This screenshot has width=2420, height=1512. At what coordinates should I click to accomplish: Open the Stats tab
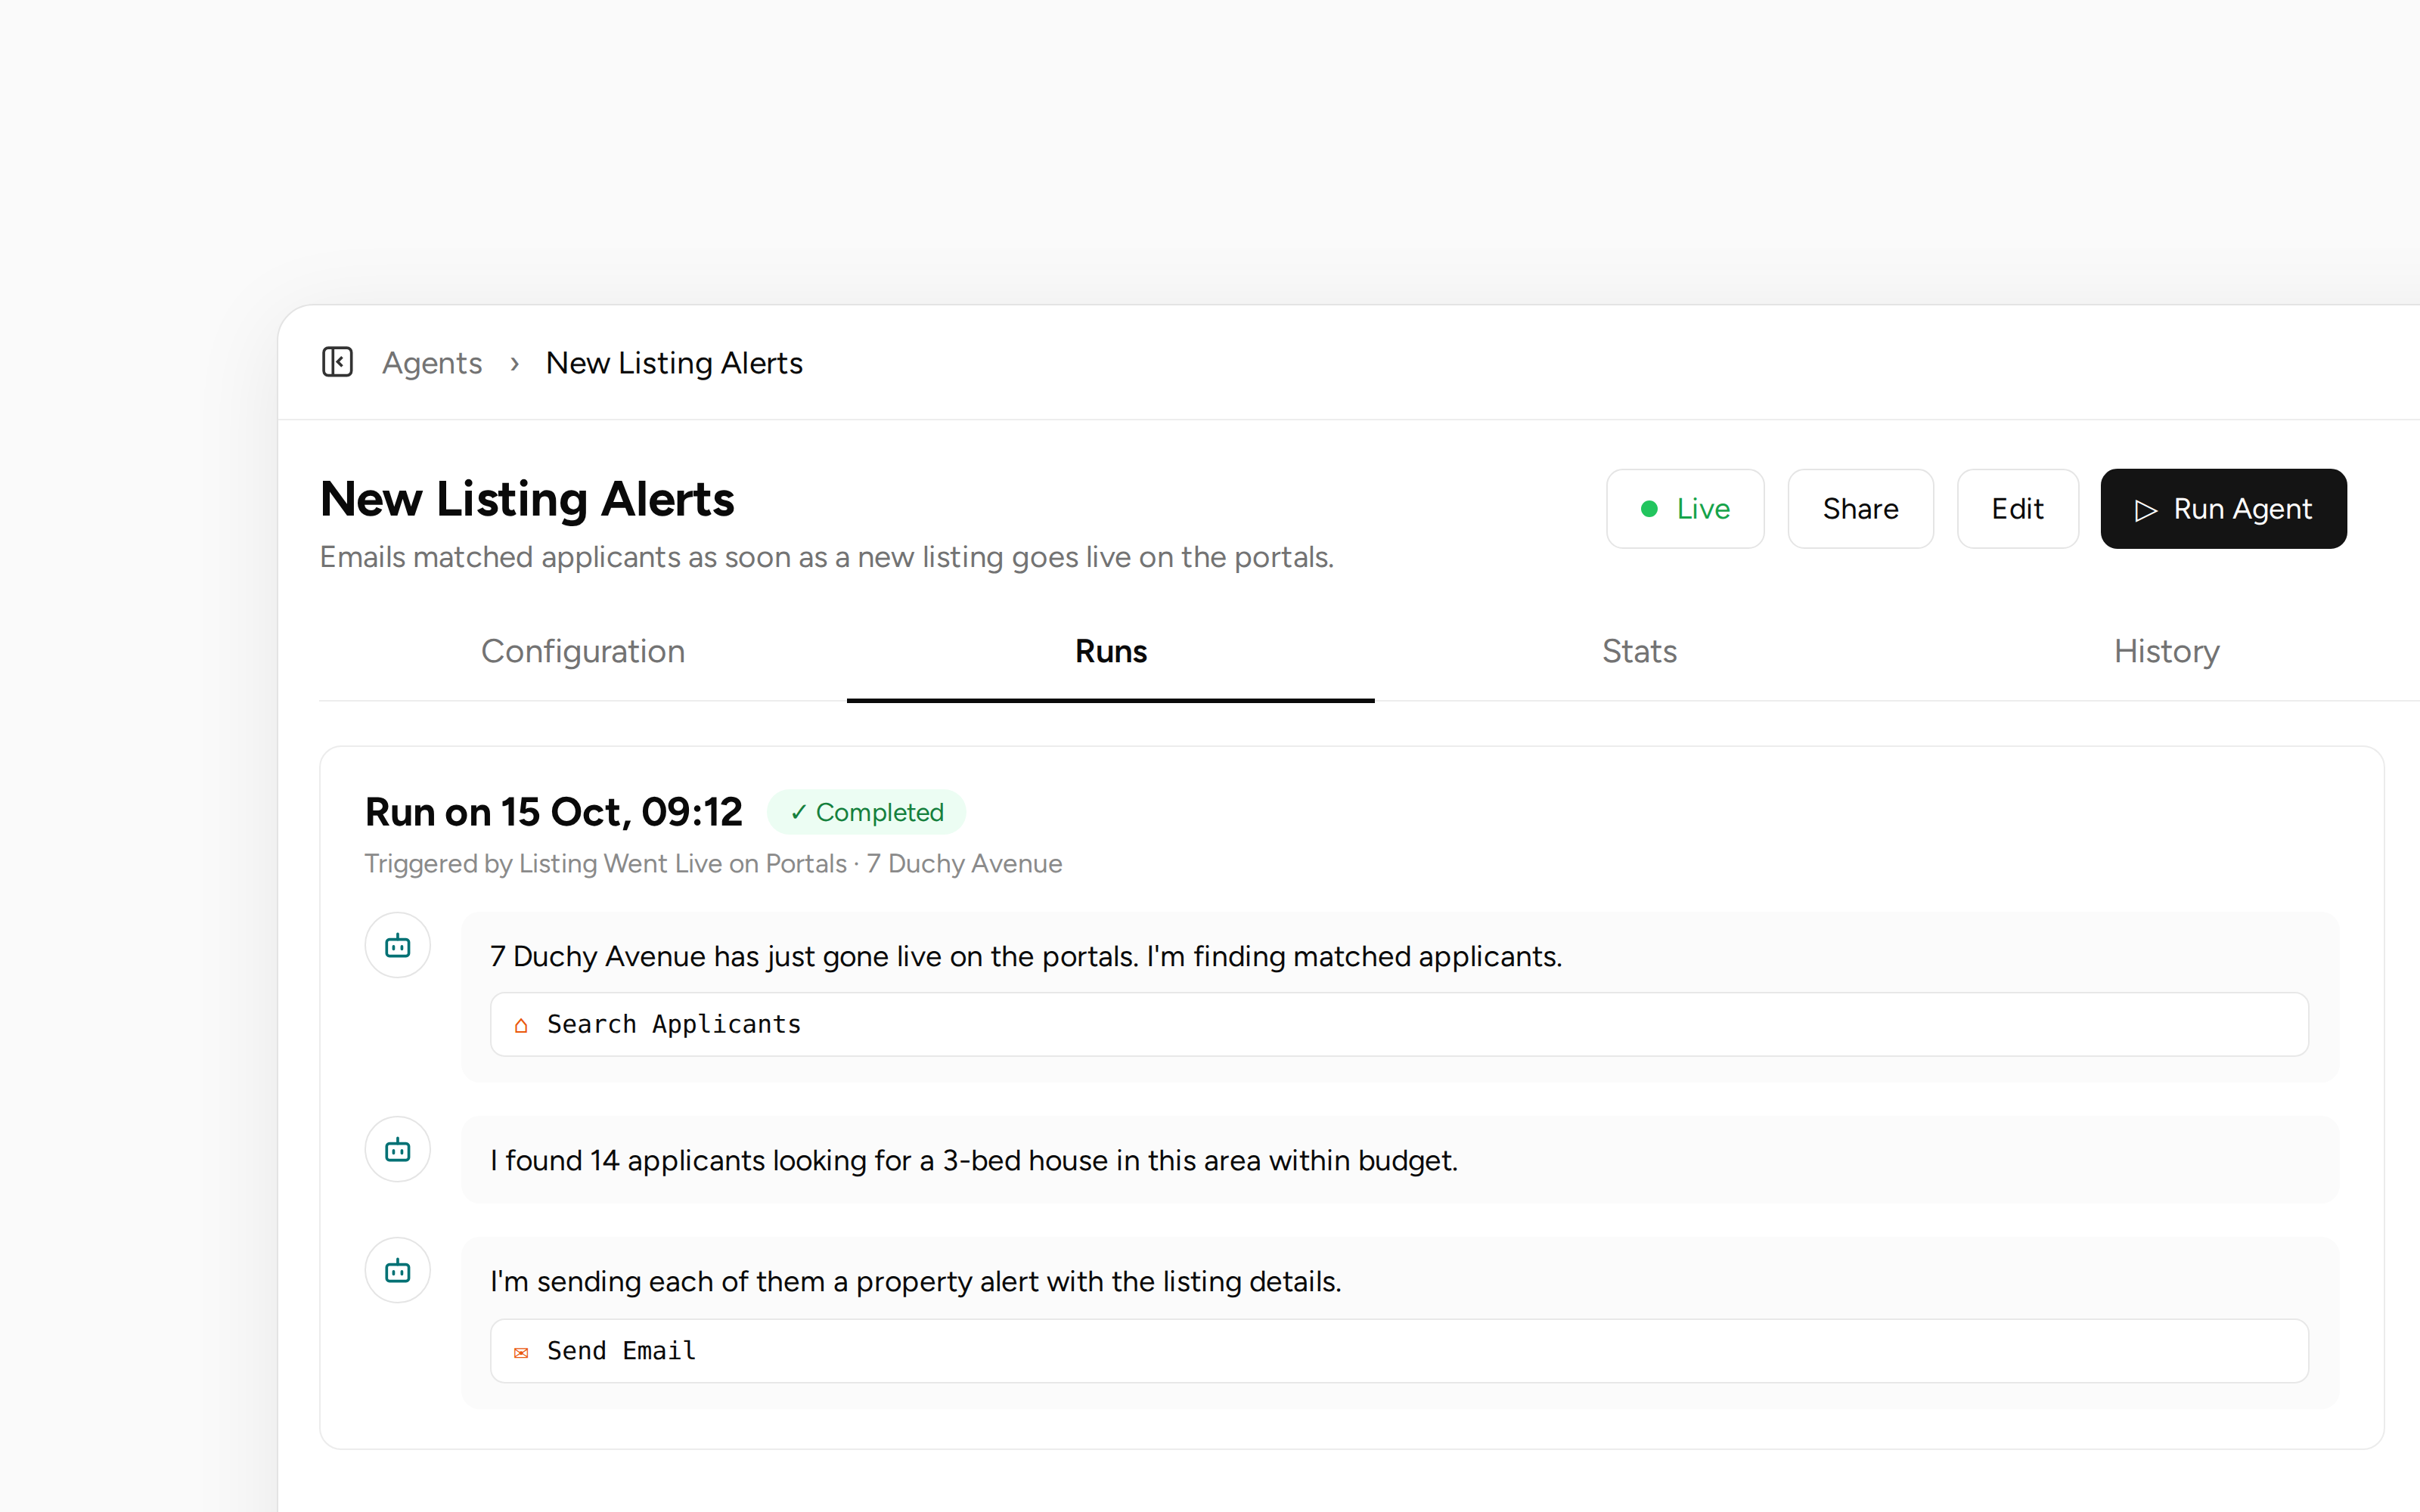[1639, 652]
